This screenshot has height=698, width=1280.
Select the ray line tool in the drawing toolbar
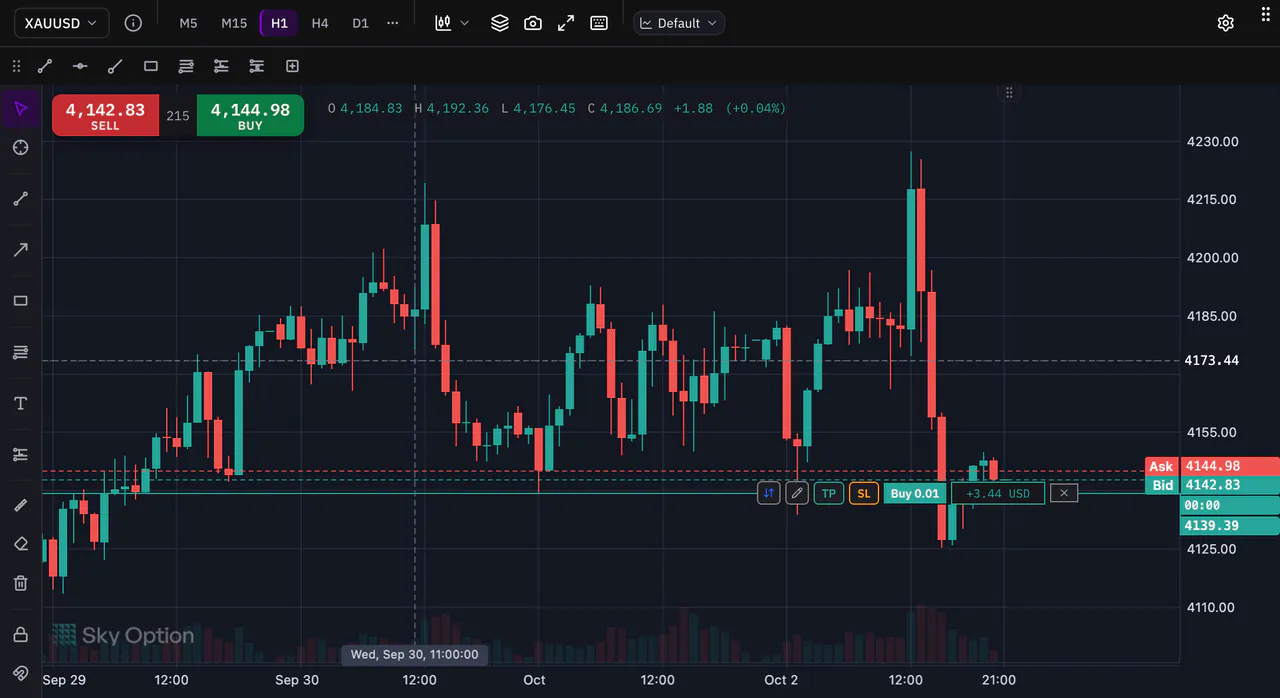[115, 66]
